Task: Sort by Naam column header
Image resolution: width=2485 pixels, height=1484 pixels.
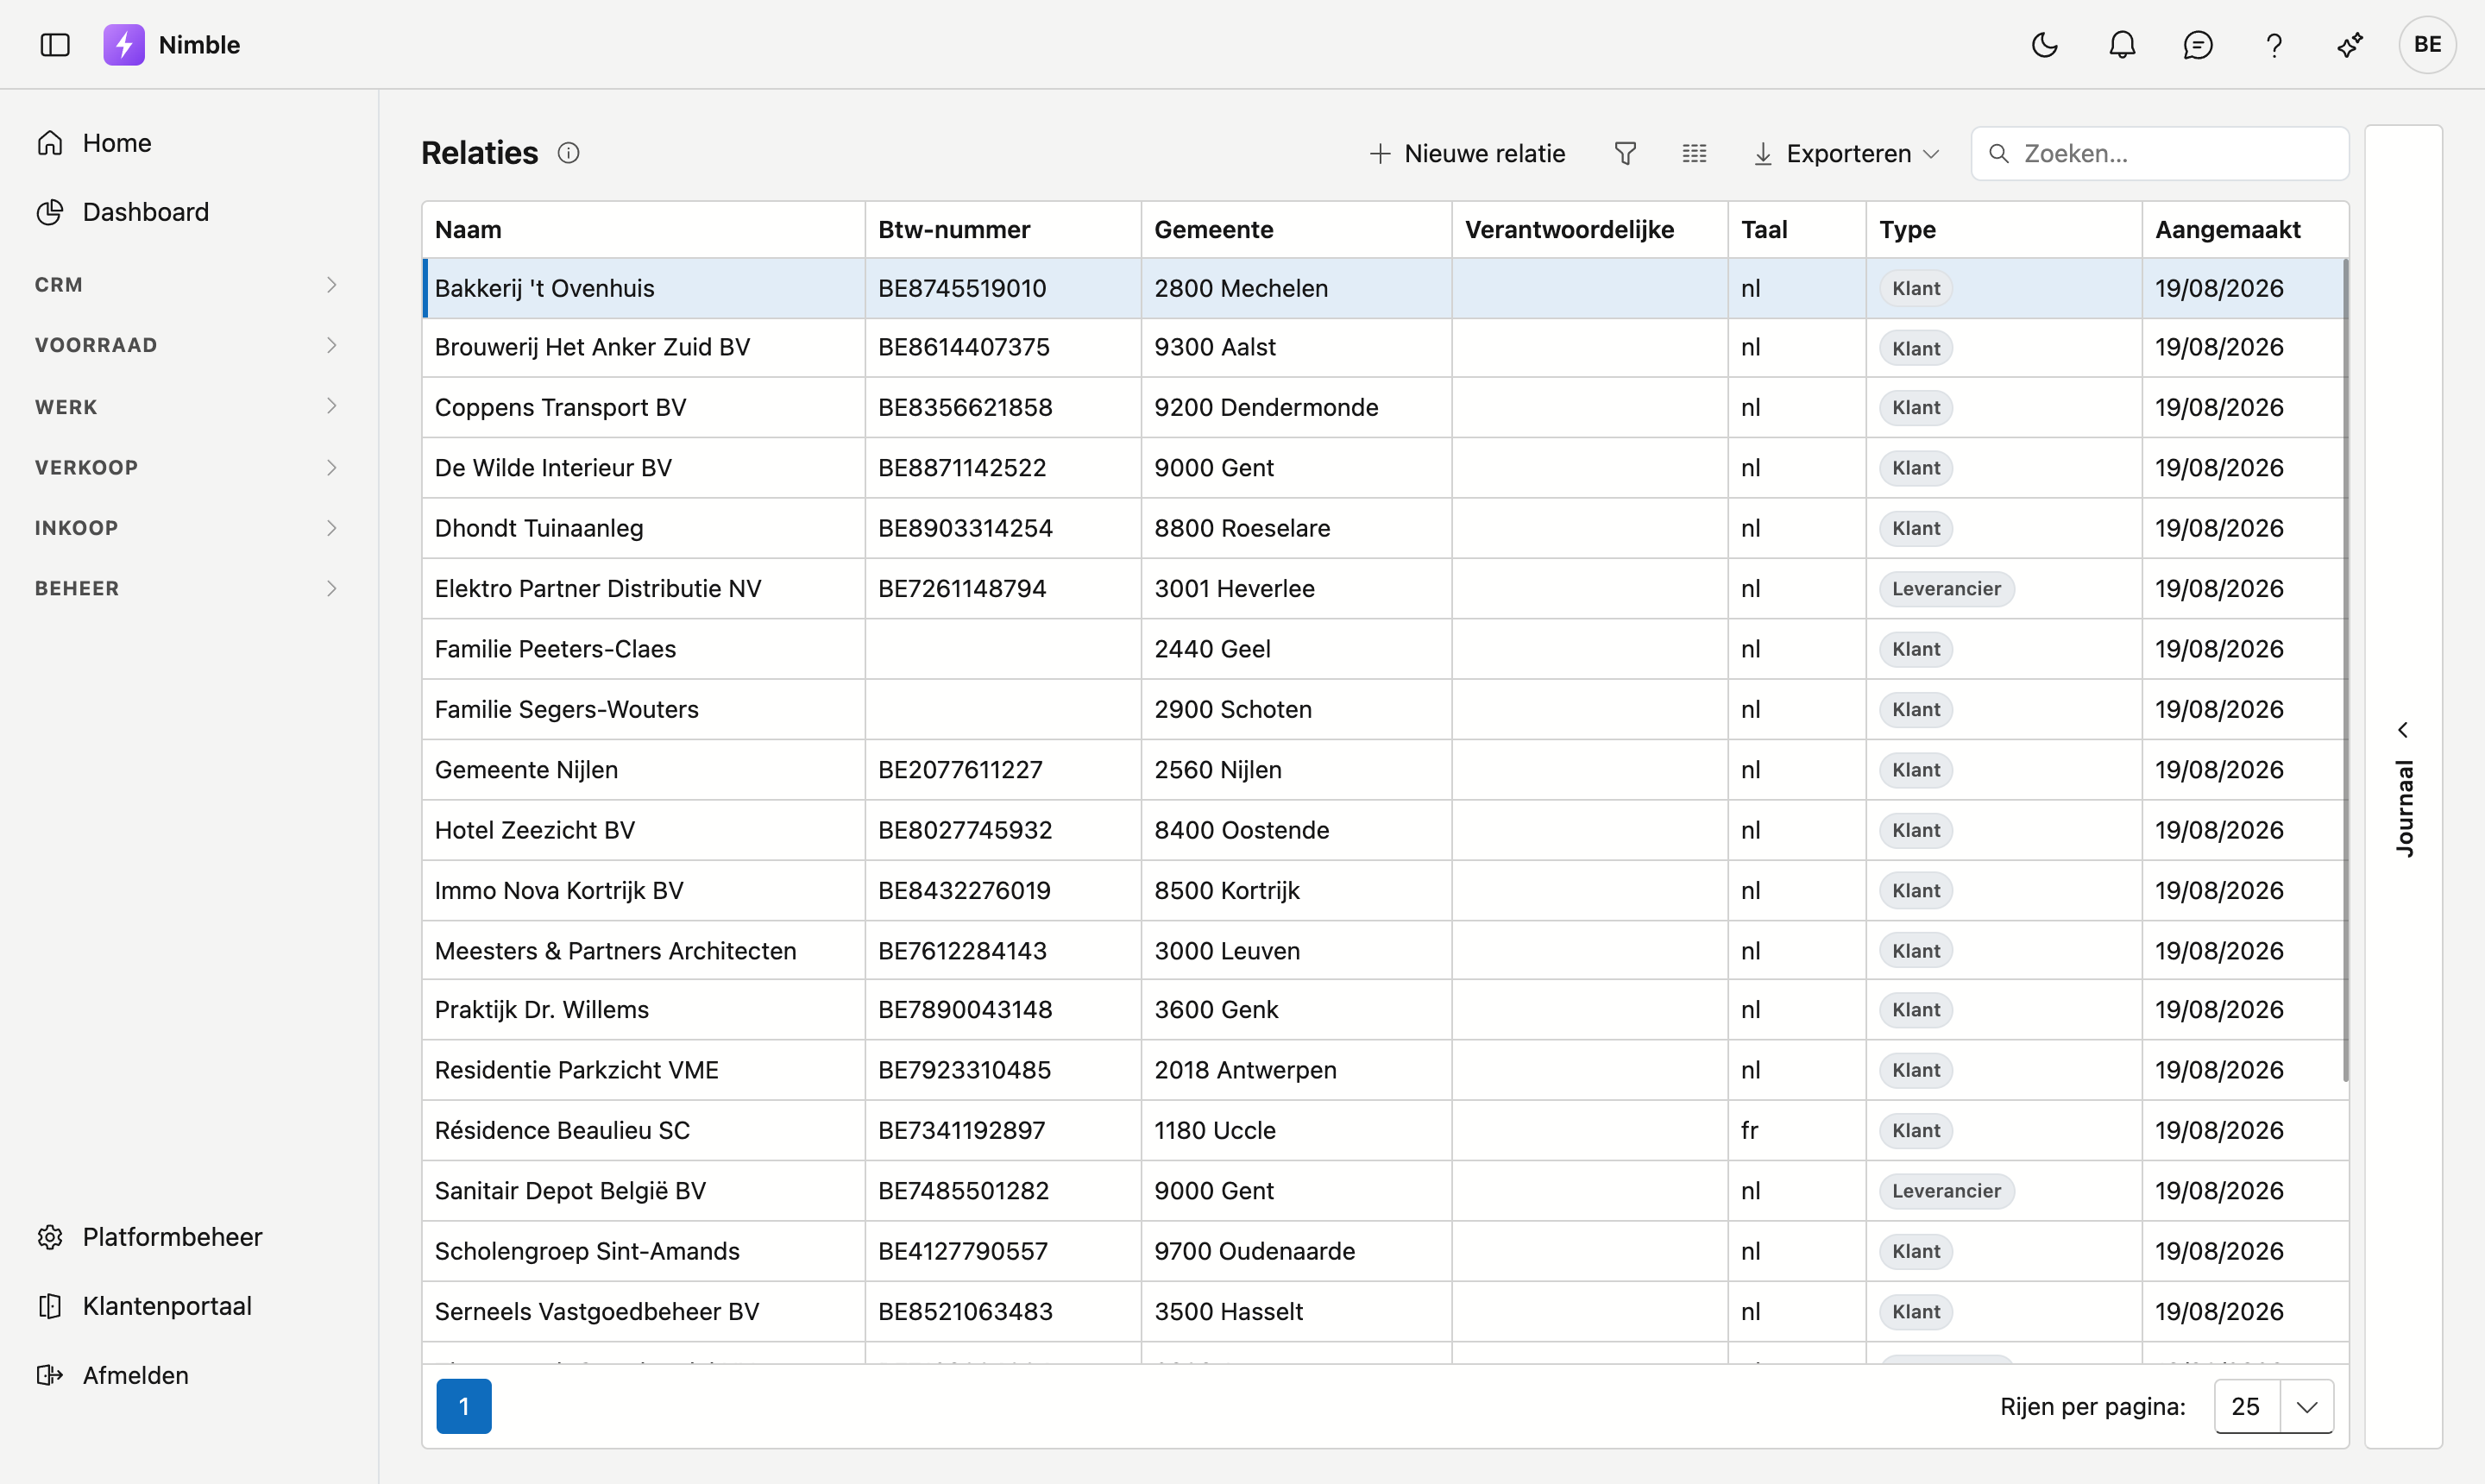Action: pos(643,230)
